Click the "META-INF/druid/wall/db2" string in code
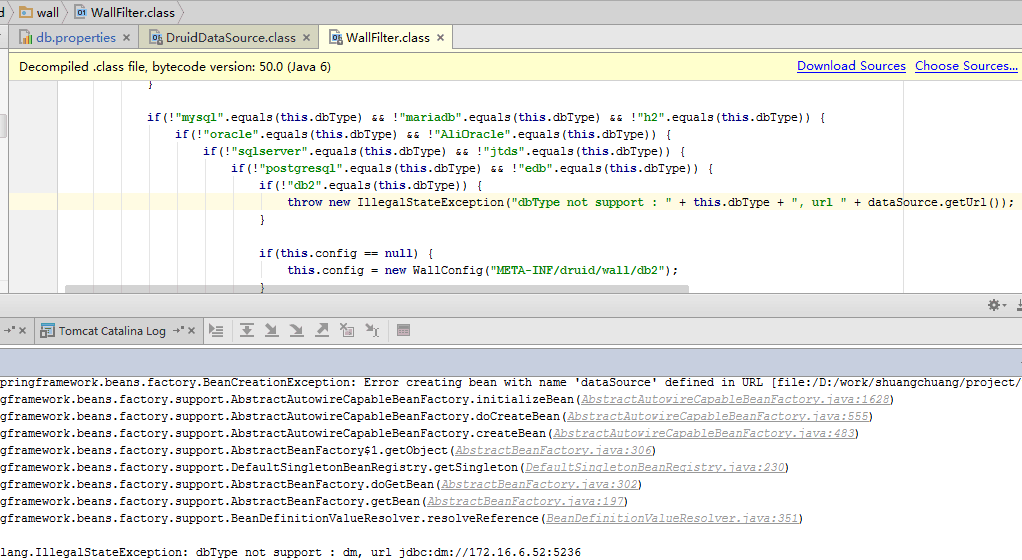This screenshot has height=560, width=1022. (577, 270)
